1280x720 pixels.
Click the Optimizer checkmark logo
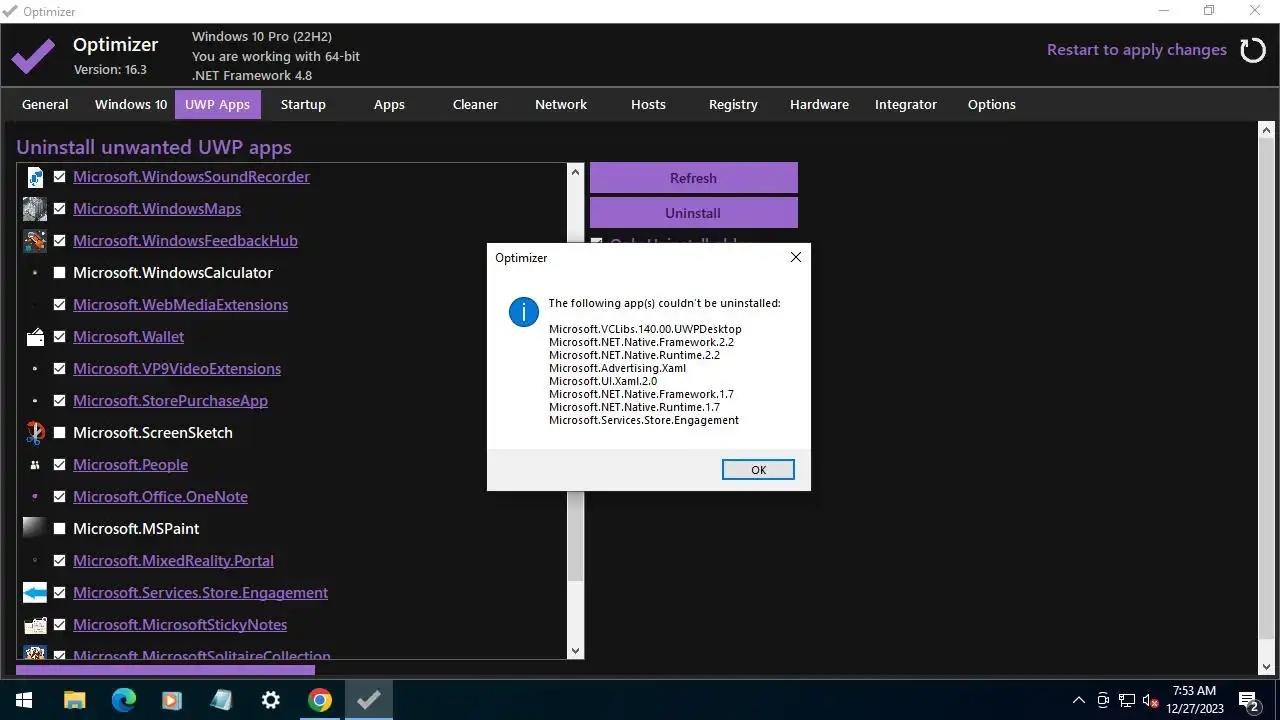(33, 57)
